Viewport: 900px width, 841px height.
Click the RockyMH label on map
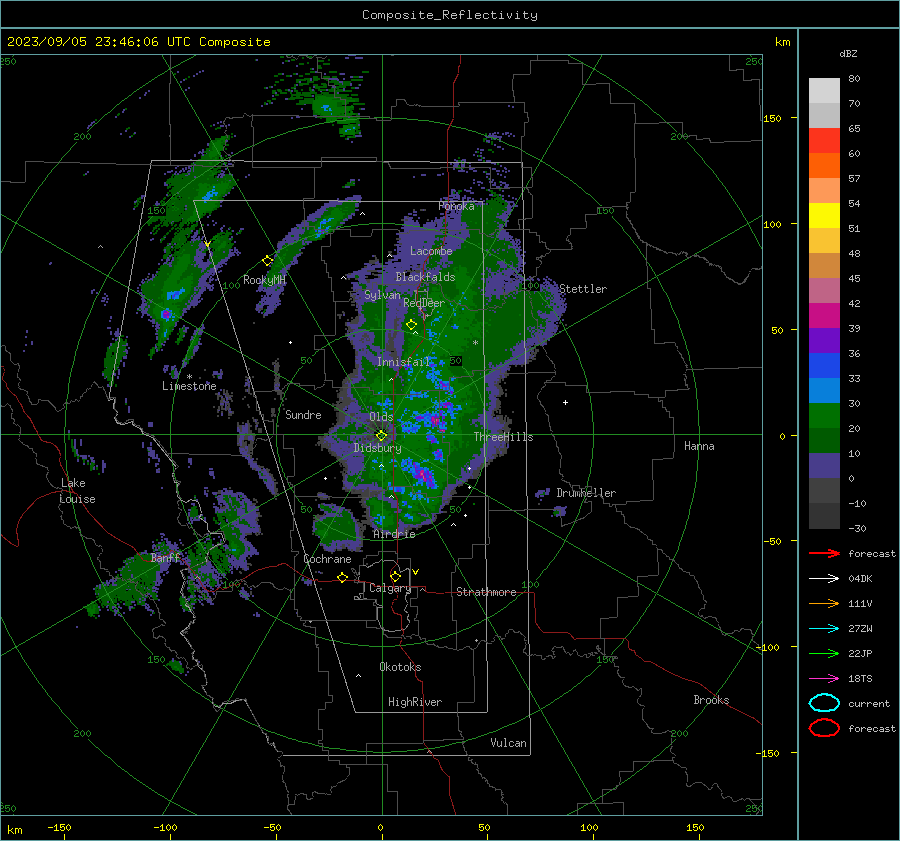(264, 280)
